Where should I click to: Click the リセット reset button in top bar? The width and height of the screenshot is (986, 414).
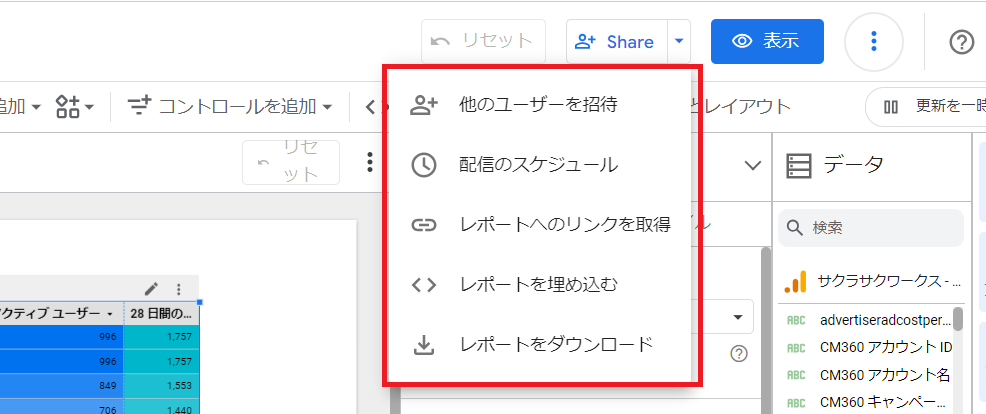tap(483, 42)
